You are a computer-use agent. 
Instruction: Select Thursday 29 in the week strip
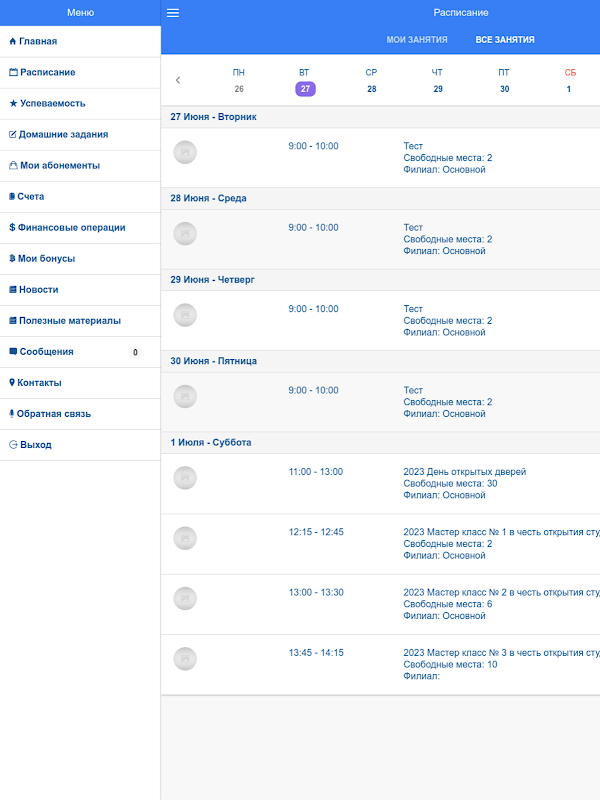click(437, 88)
